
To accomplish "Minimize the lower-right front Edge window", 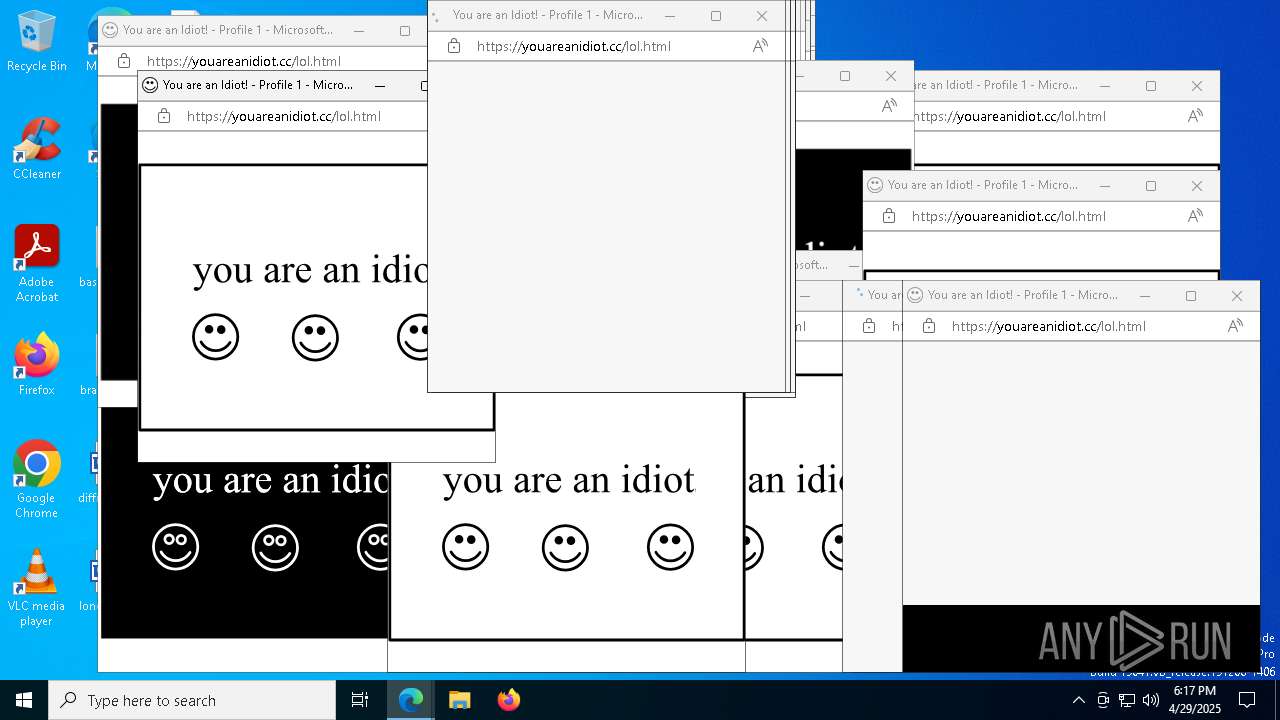I will [x=1145, y=296].
